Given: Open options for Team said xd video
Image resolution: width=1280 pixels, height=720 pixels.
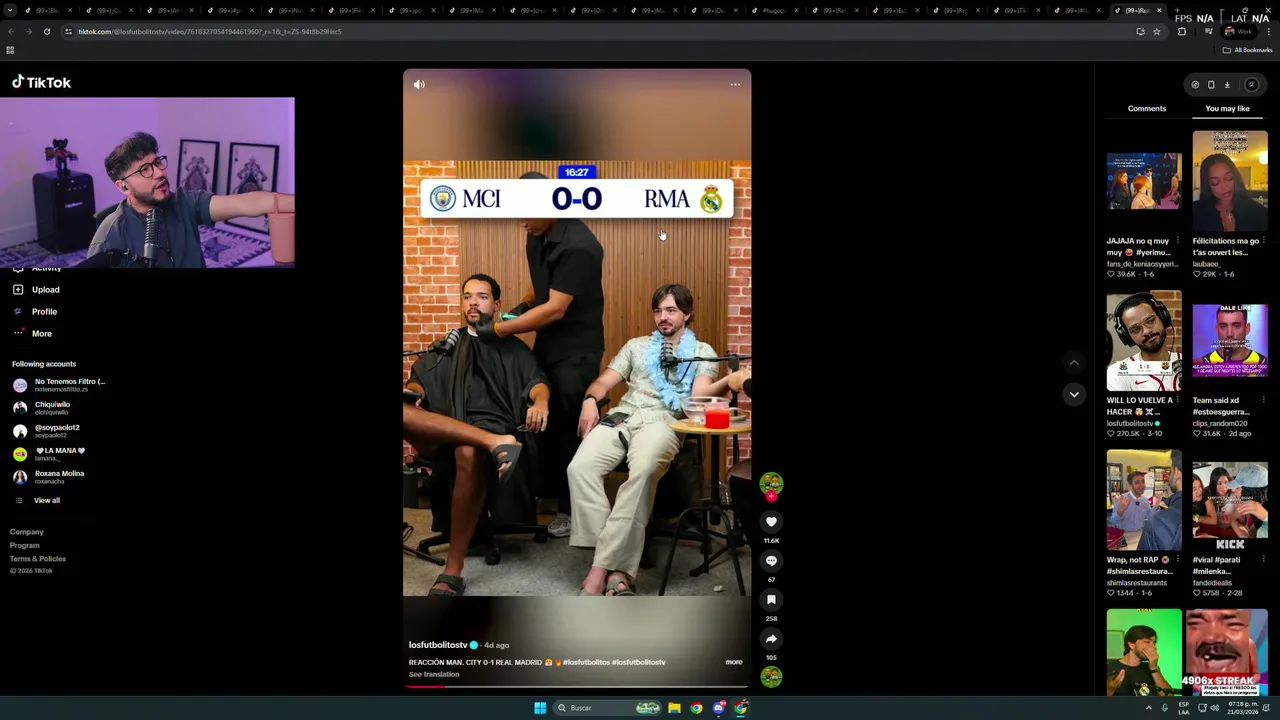Looking at the screenshot, I should coord(1263,400).
